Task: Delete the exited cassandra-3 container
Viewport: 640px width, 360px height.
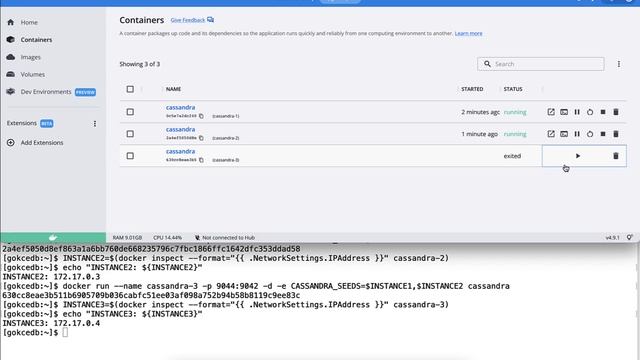Action: tap(616, 156)
